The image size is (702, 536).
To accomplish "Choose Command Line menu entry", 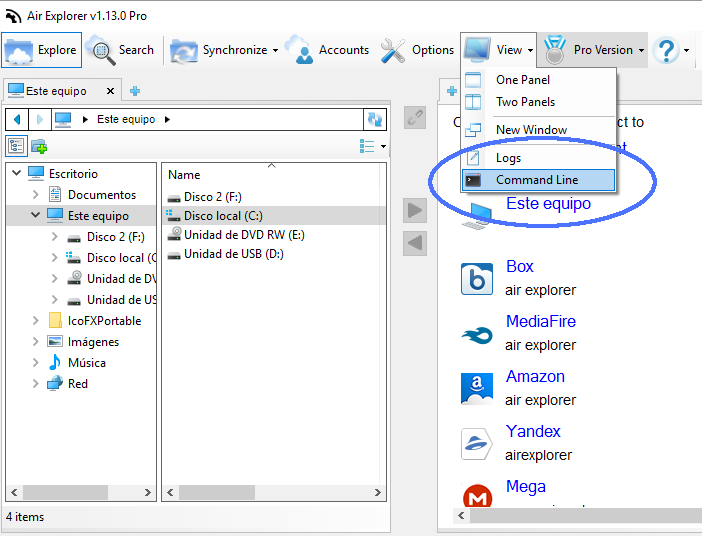I will pos(538,180).
